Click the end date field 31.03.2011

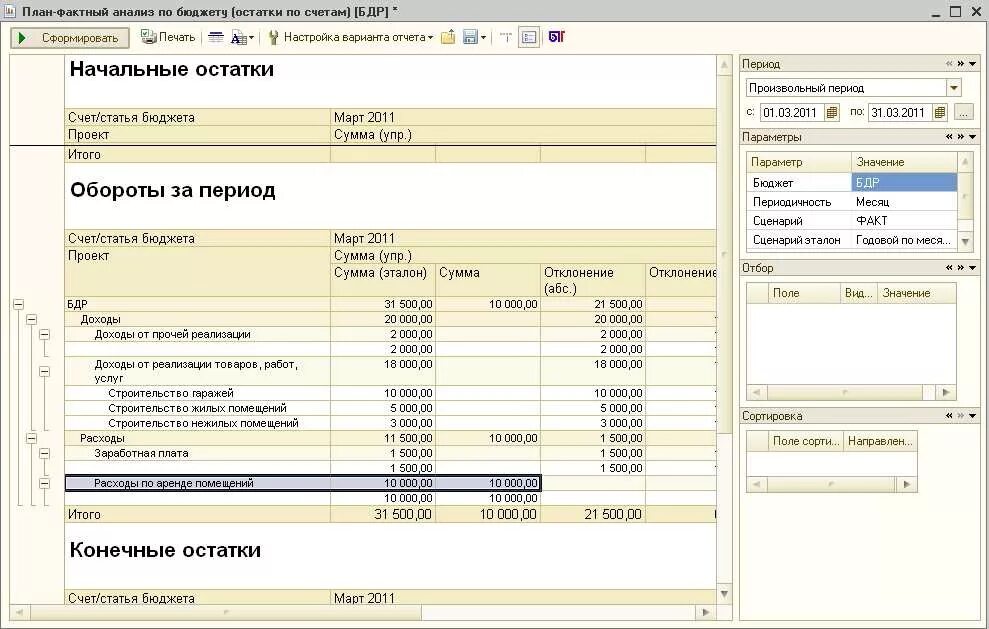click(900, 112)
